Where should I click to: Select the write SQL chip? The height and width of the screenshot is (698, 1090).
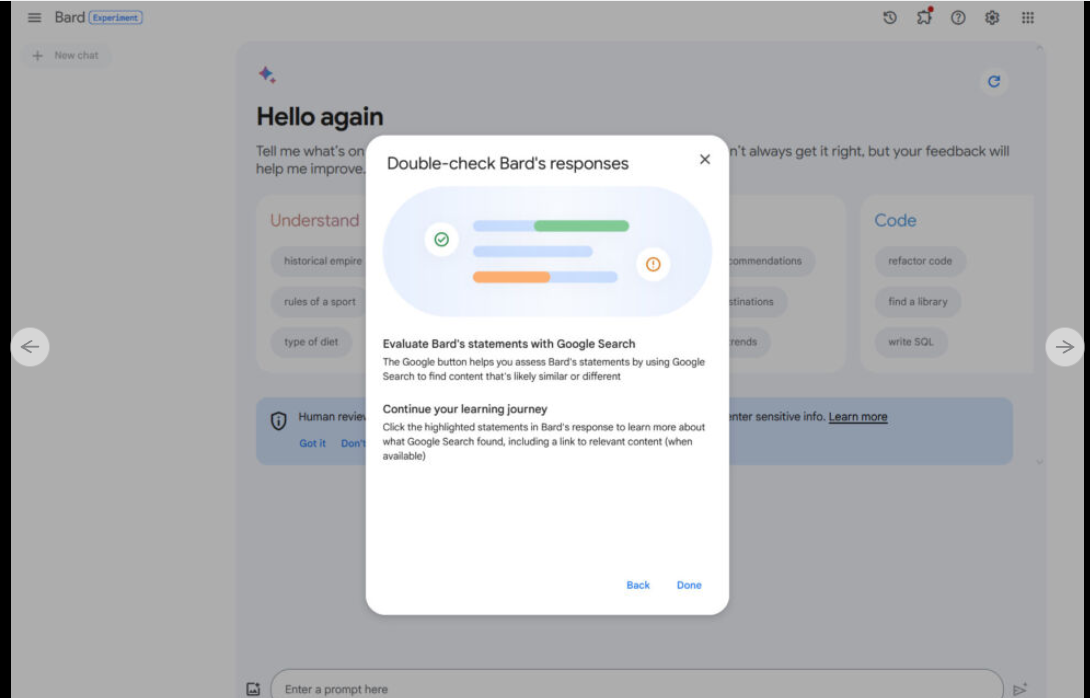click(x=911, y=342)
